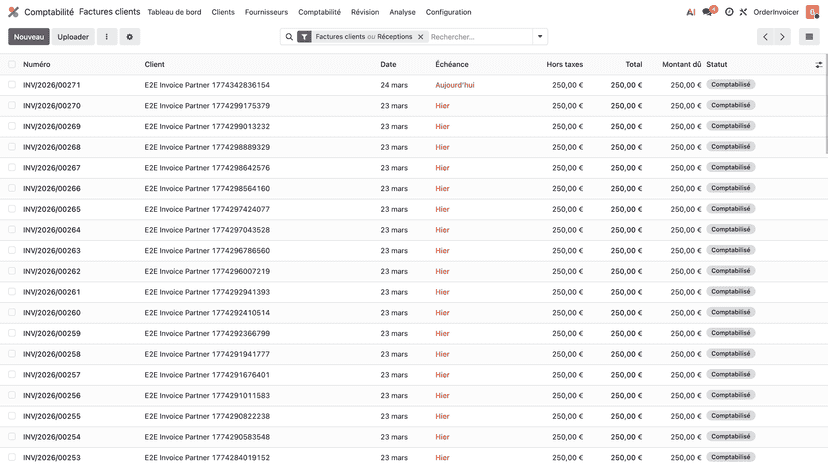Check the box for INV/2026/00268
This screenshot has width=828, height=466.
12,146
